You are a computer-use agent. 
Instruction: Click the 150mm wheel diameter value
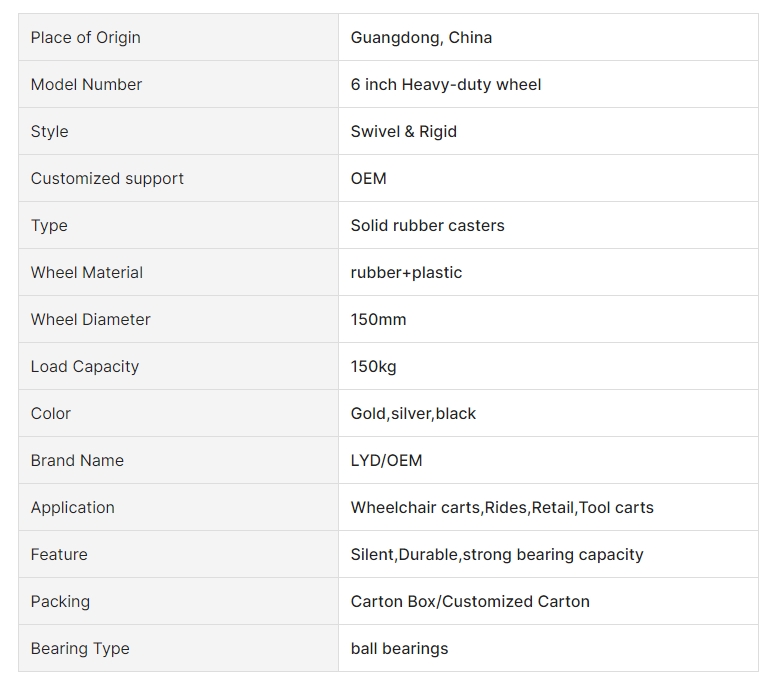pyautogui.click(x=378, y=319)
